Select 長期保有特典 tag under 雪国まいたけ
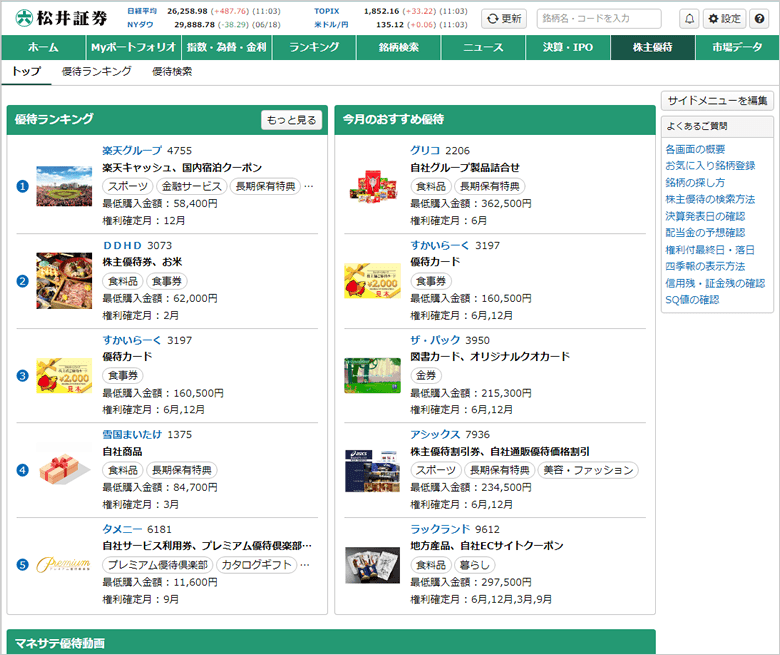This screenshot has height=655, width=780. [x=182, y=470]
